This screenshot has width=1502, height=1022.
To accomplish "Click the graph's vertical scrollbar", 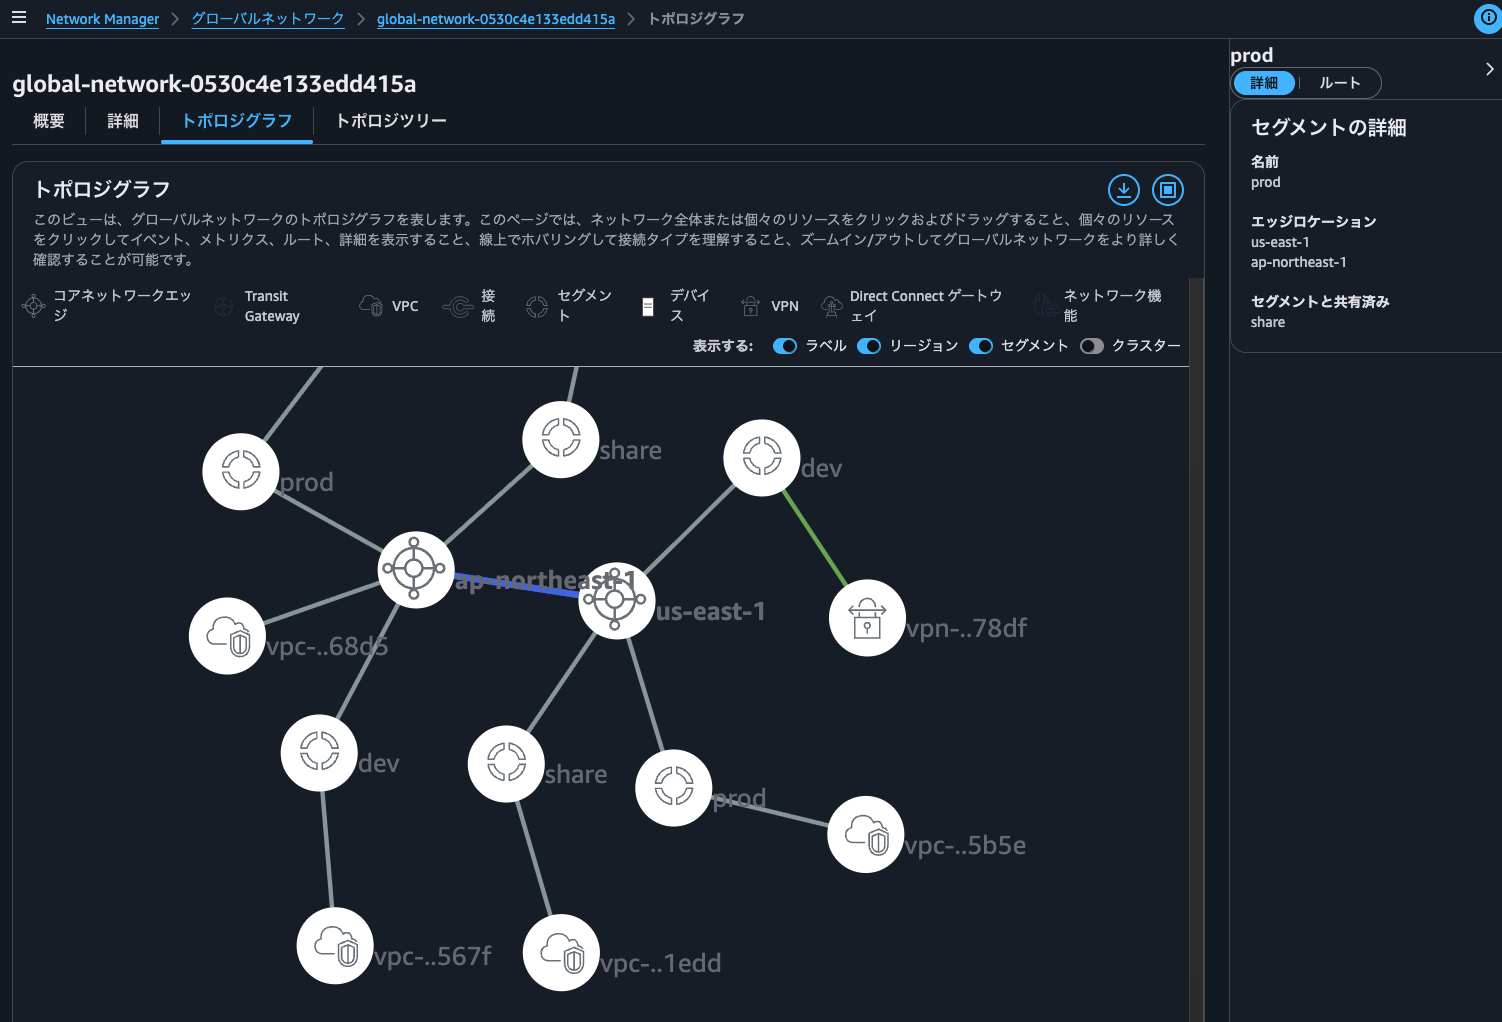I will 1196,650.
